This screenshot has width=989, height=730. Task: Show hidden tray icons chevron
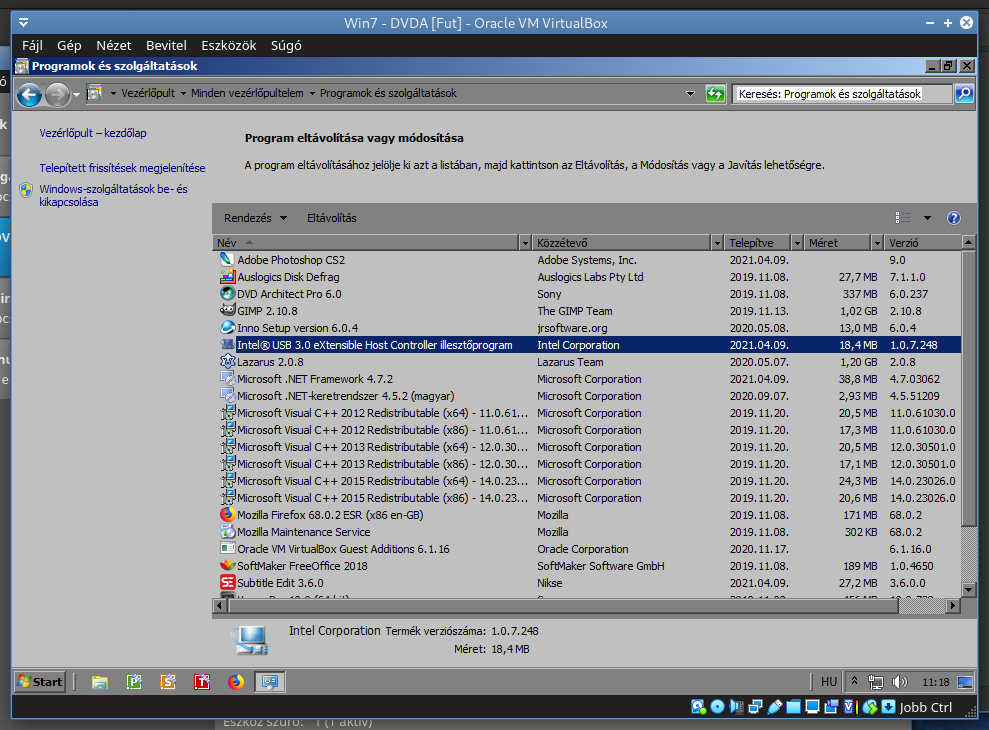click(854, 681)
